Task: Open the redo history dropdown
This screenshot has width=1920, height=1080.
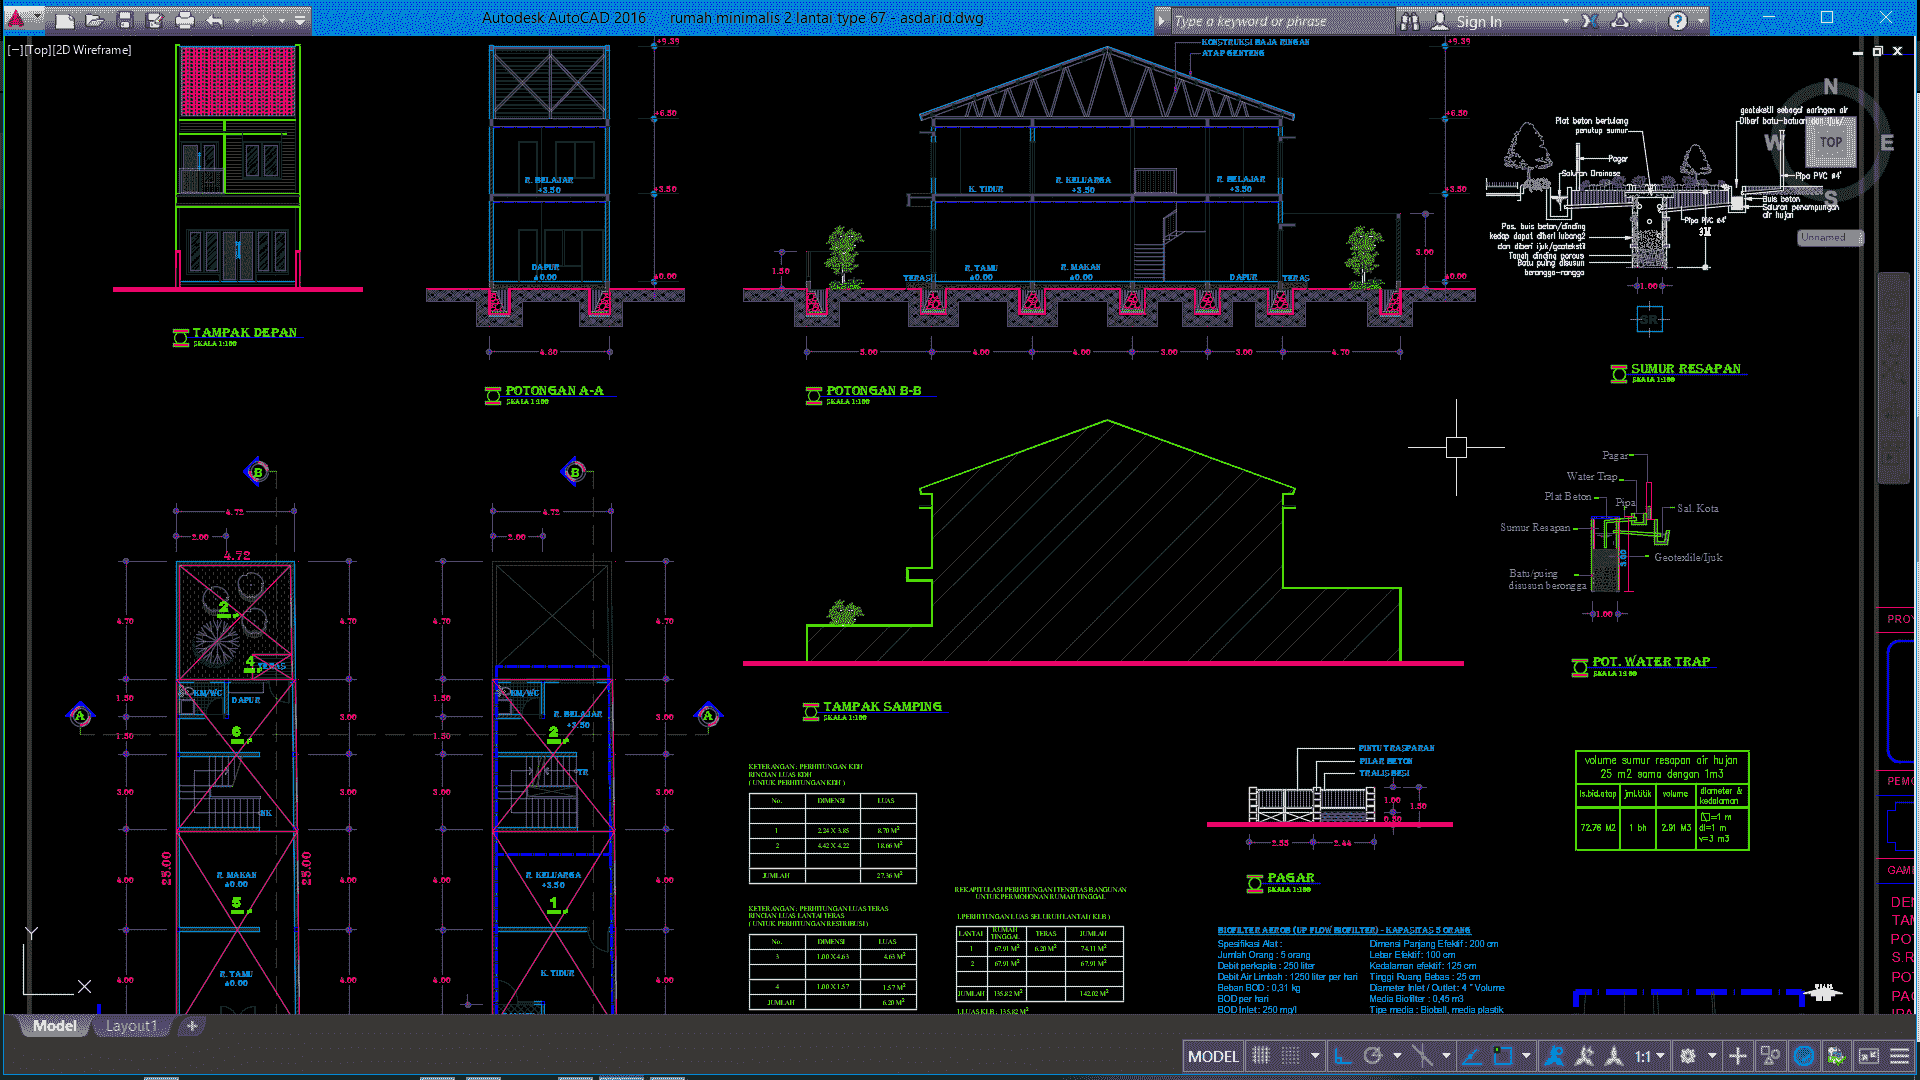Action: (282, 20)
